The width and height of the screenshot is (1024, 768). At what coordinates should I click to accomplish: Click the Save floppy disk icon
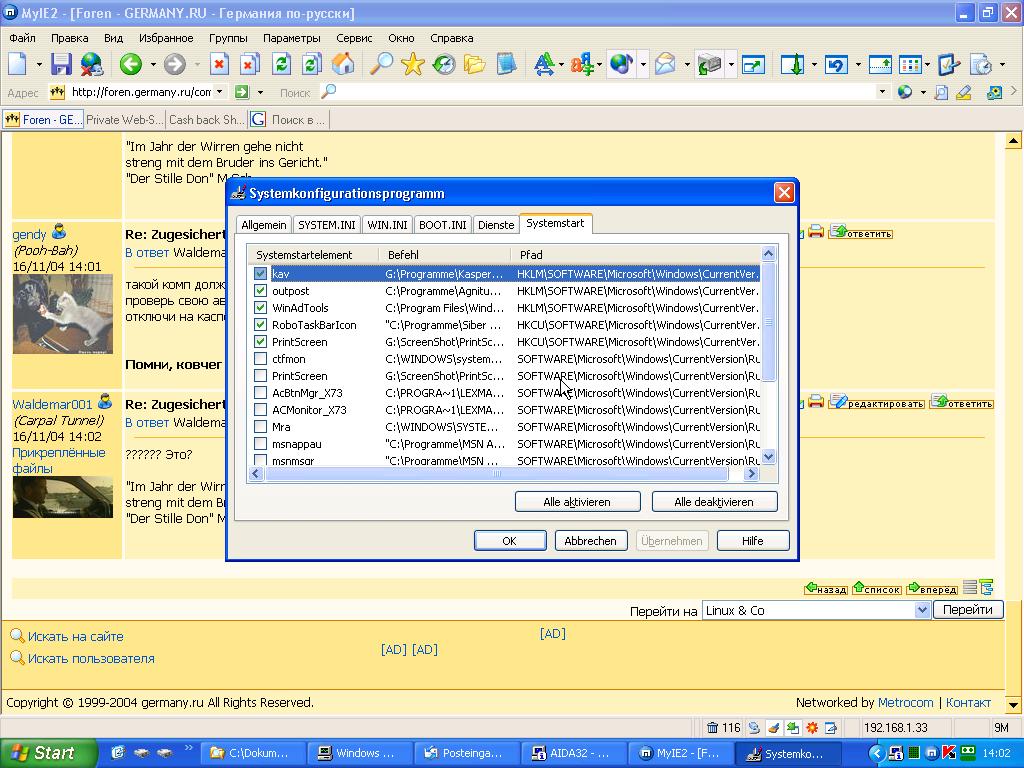point(61,64)
